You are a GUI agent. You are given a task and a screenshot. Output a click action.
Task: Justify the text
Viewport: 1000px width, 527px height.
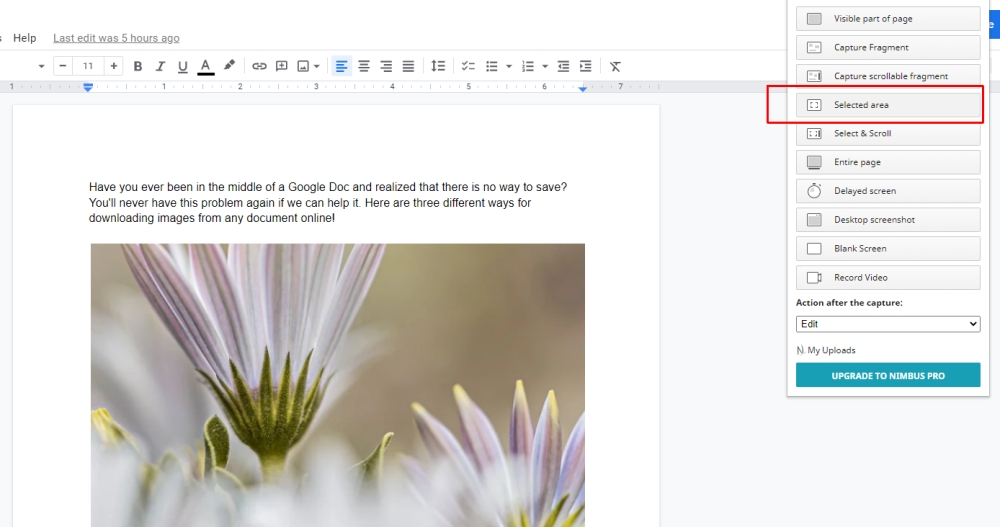coord(408,66)
